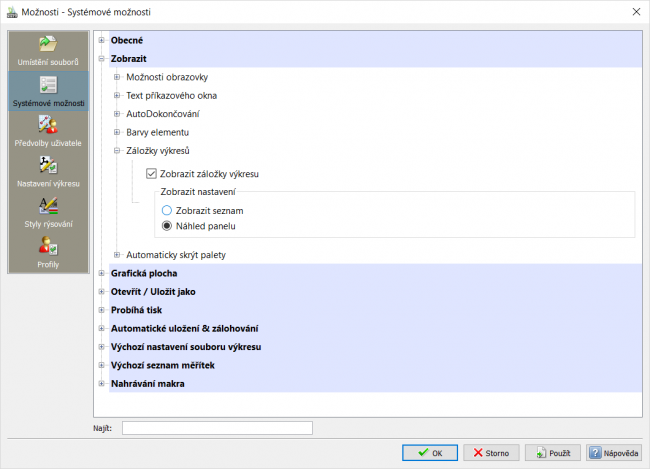The height and width of the screenshot is (469, 650).
Task: Click the Výchozí seznam měřítek heading
Action: click(163, 365)
